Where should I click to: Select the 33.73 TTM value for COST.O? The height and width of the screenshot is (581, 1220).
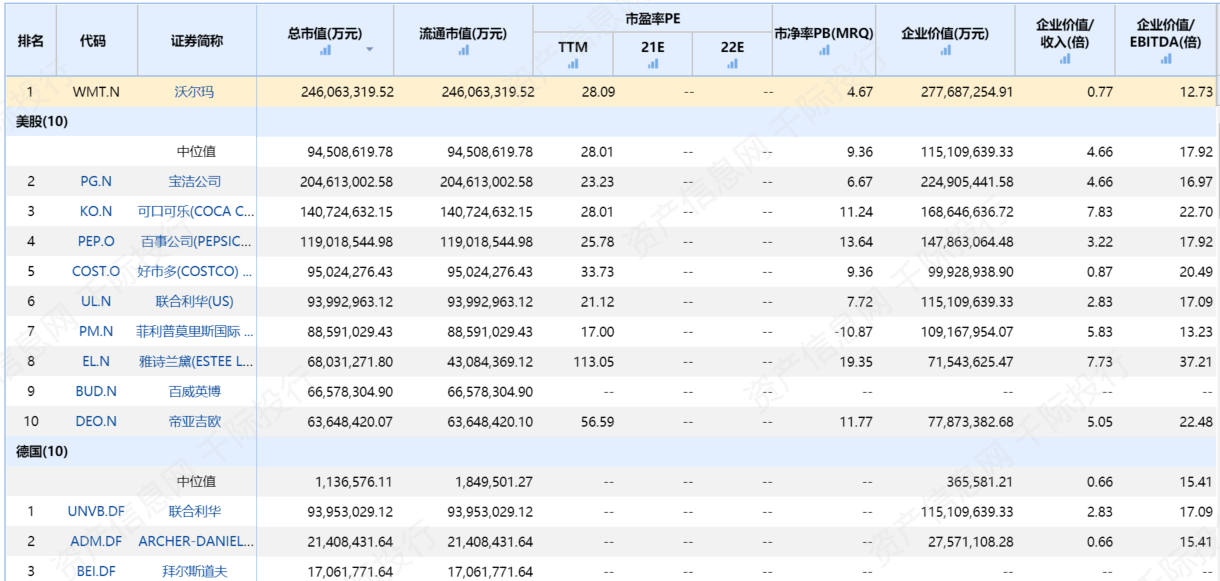[x=598, y=272]
